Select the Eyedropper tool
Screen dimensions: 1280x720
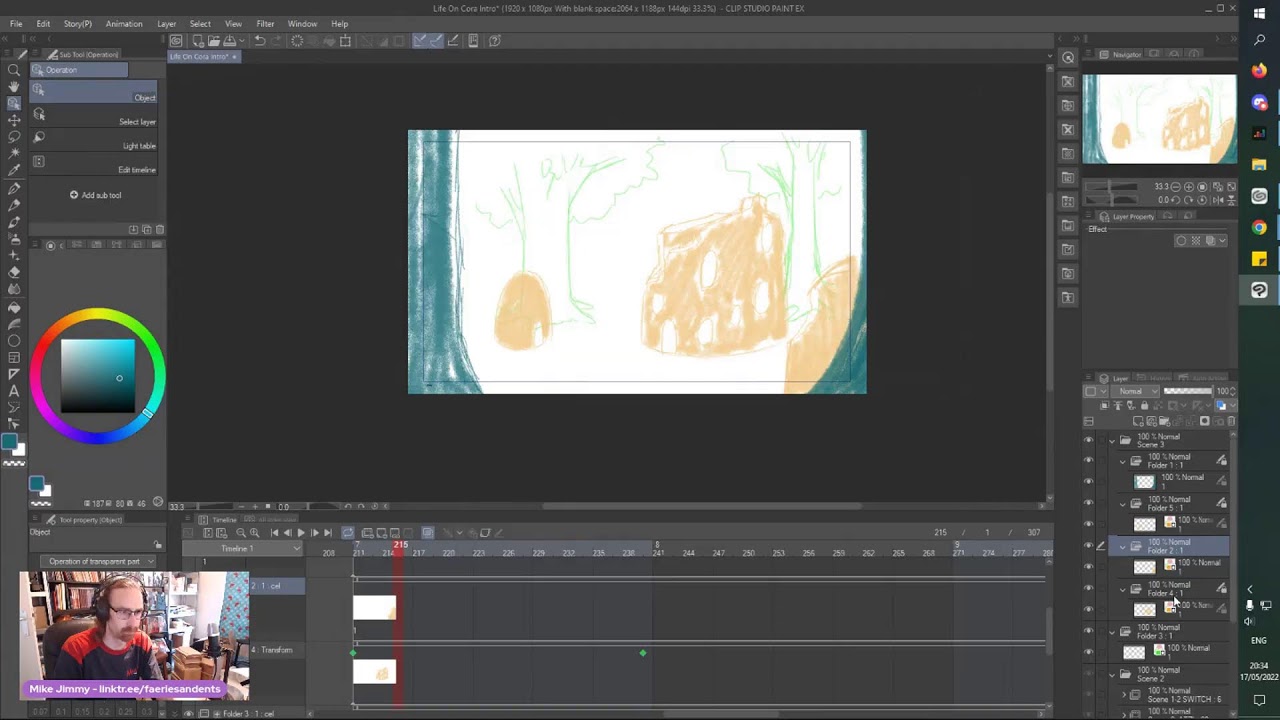point(14,170)
